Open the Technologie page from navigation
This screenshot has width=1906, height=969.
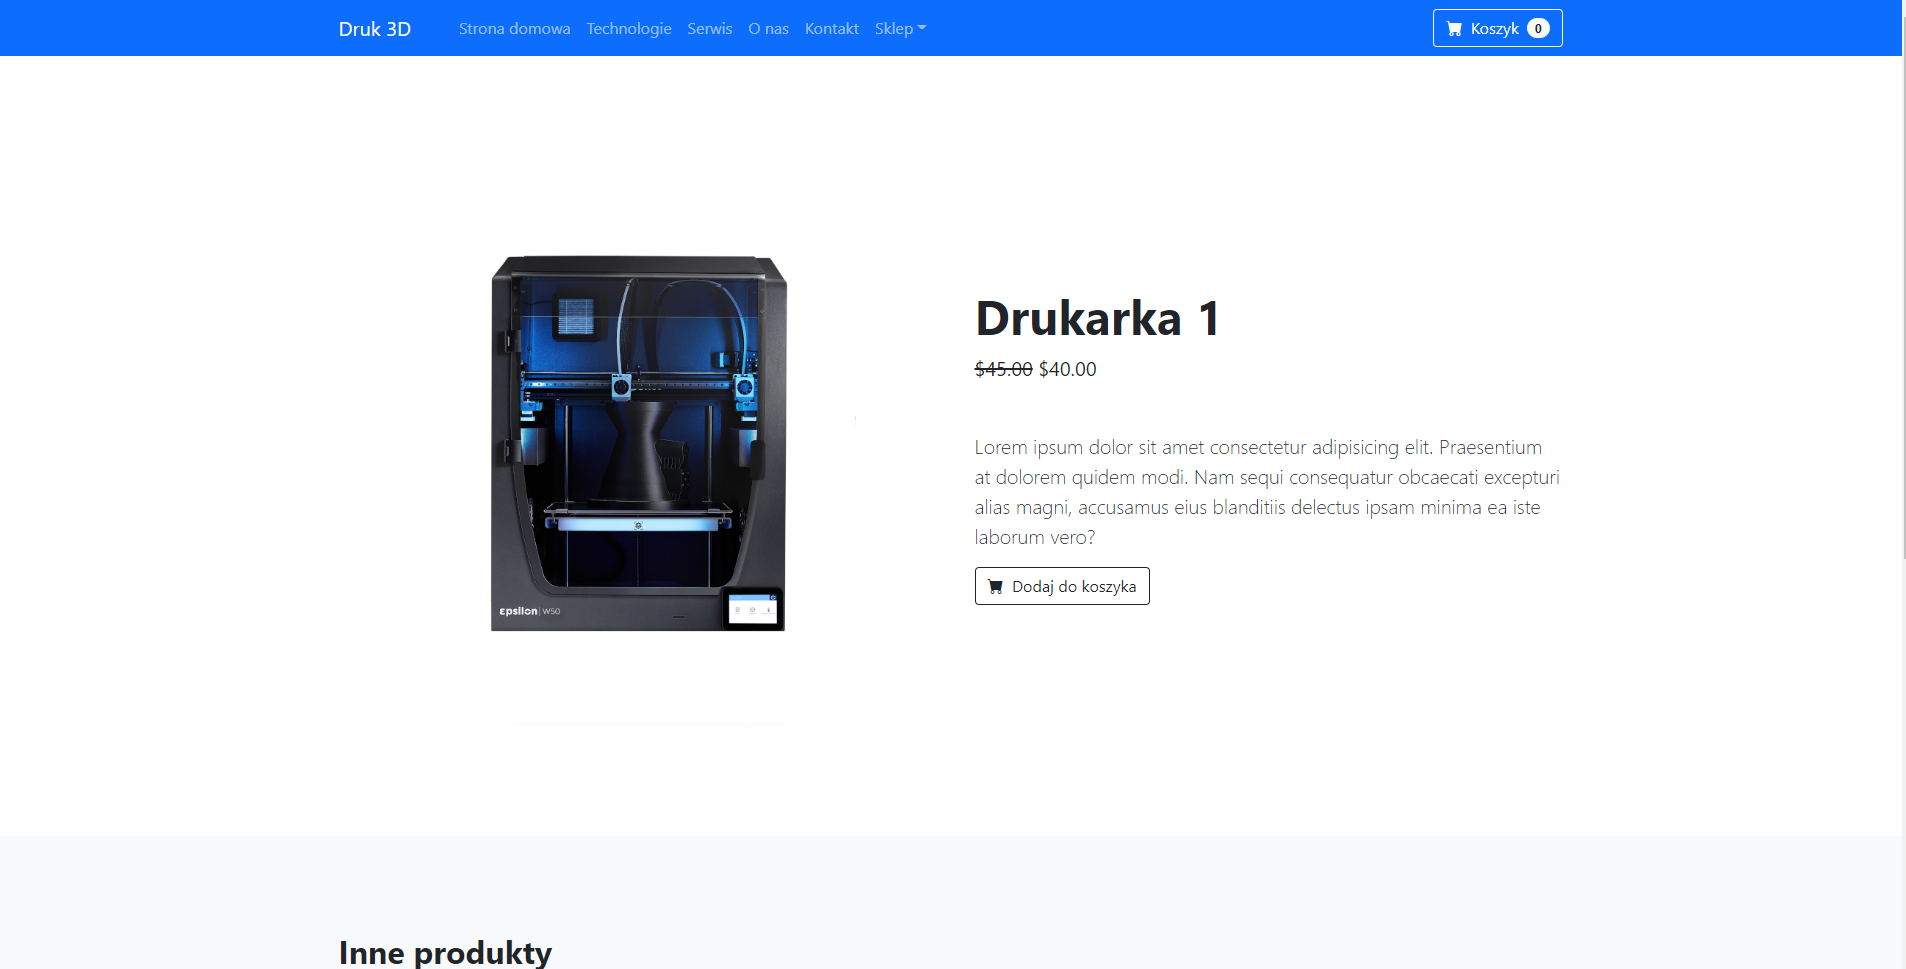[628, 28]
